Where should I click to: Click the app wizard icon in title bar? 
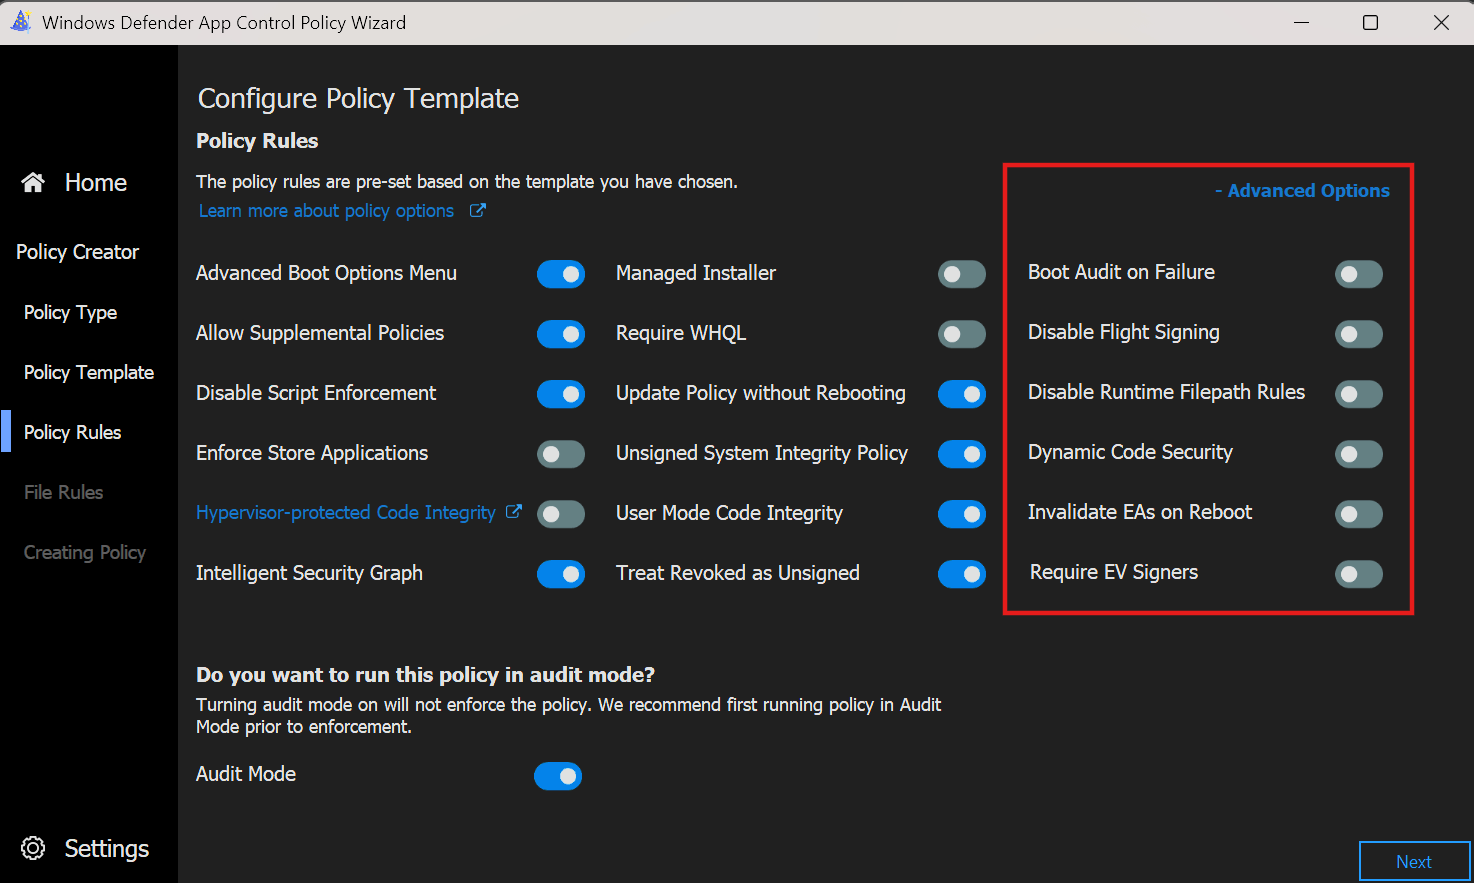20,22
